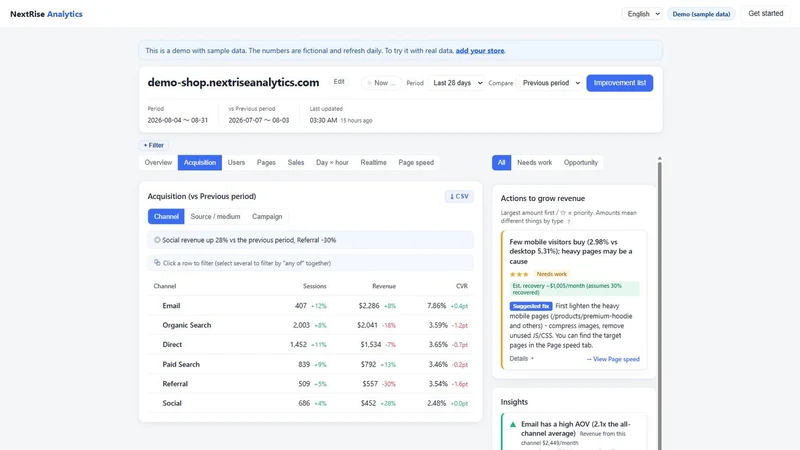Click the Last updated 03:30 AM value

click(x=323, y=120)
